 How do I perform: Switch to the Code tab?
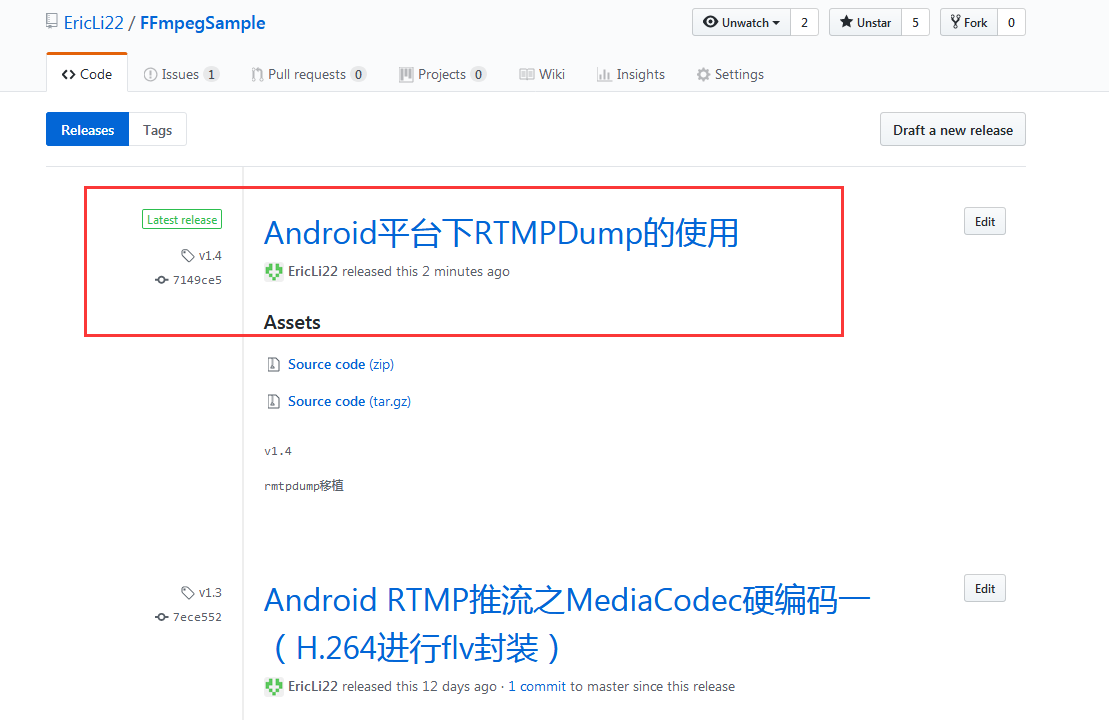tap(87, 74)
